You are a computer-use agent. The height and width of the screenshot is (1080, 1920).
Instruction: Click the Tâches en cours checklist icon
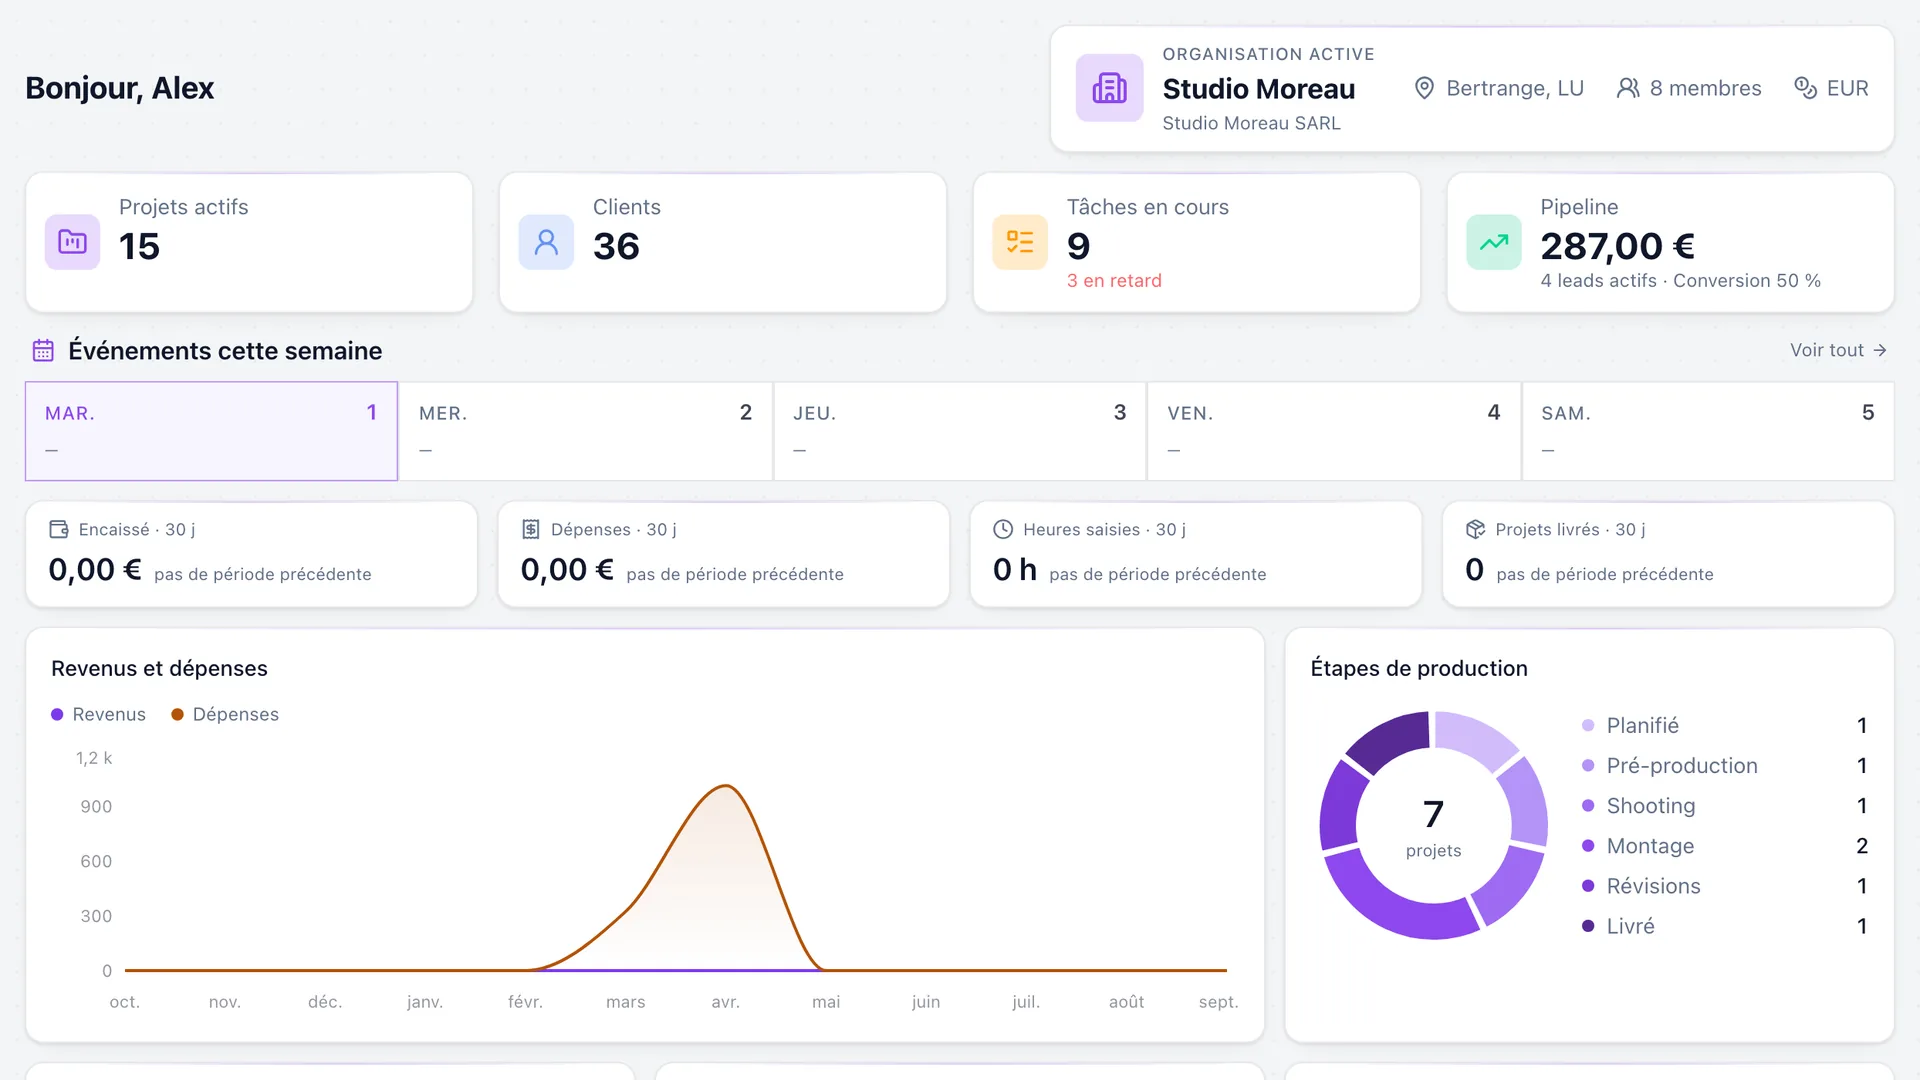click(x=1020, y=242)
